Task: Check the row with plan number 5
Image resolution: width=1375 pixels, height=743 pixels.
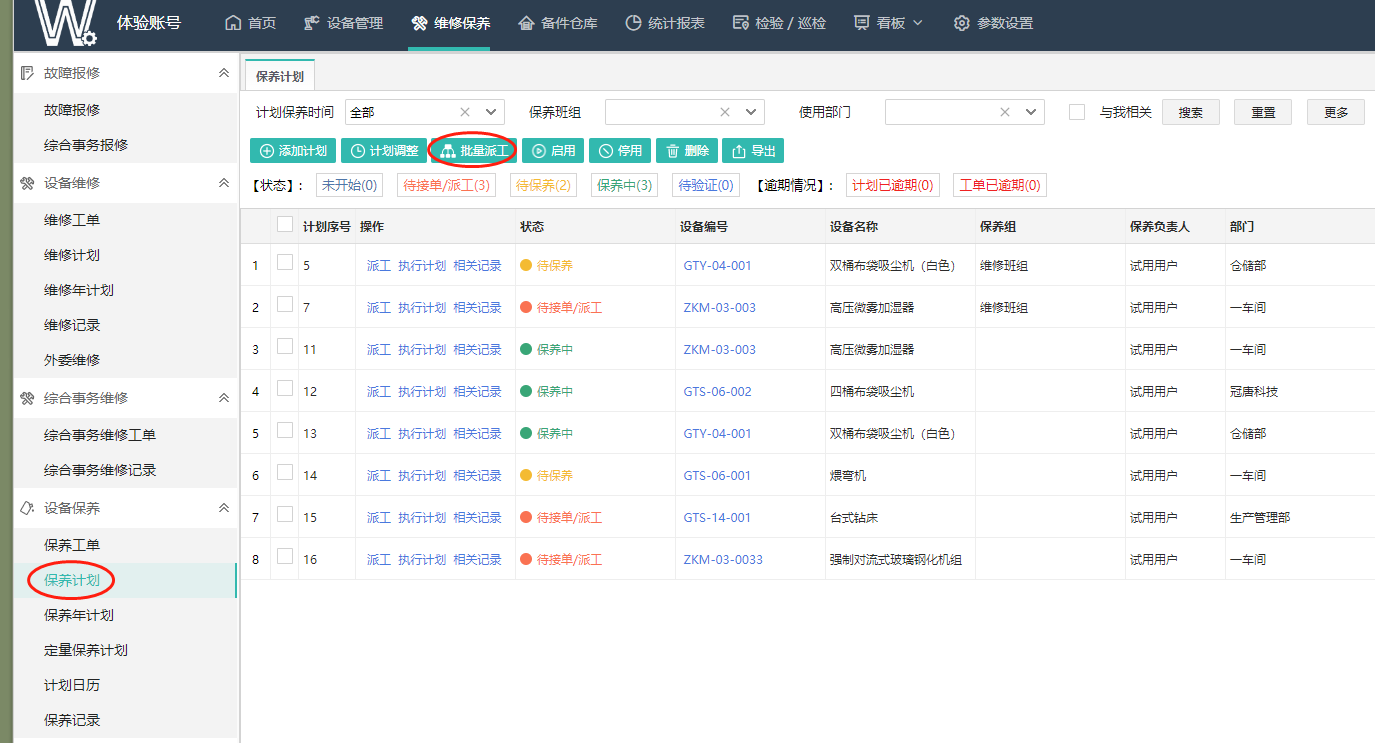Action: (x=285, y=262)
